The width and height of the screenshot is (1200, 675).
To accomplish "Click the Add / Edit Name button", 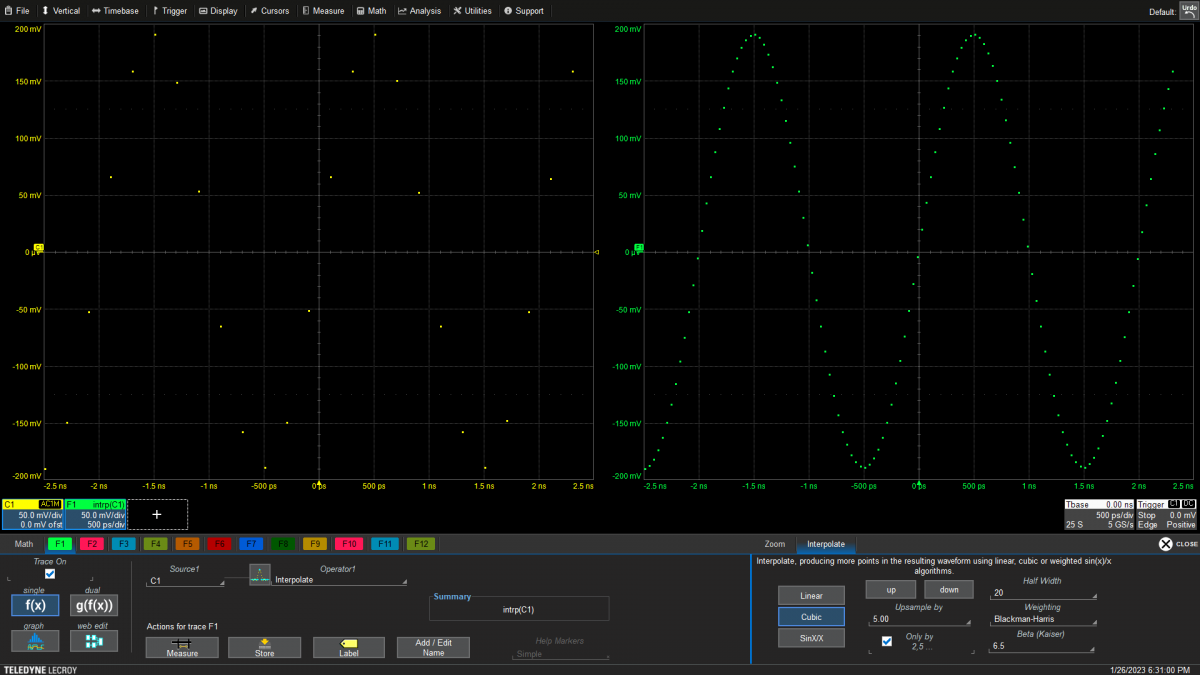I will click(433, 648).
